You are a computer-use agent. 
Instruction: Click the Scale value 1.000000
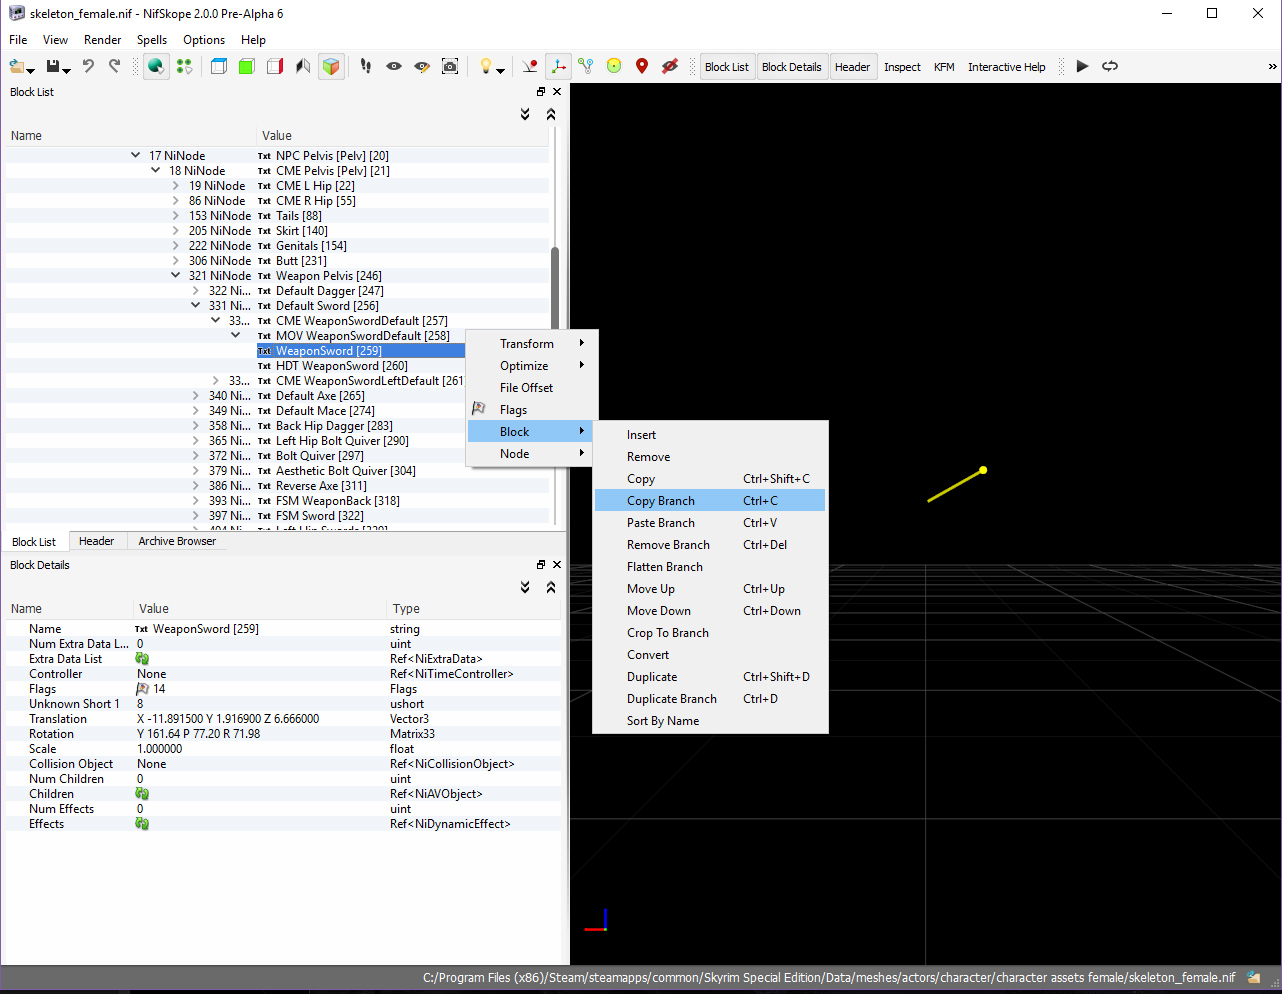[x=160, y=749]
